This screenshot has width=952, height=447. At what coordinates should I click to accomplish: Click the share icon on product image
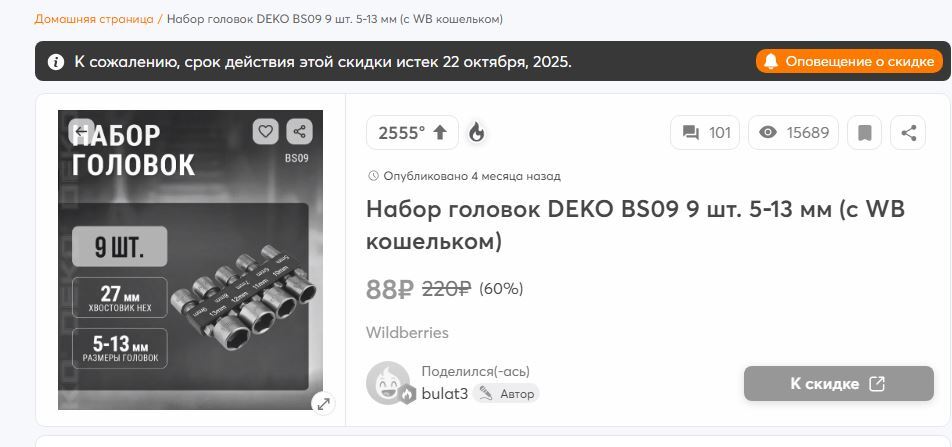click(299, 131)
